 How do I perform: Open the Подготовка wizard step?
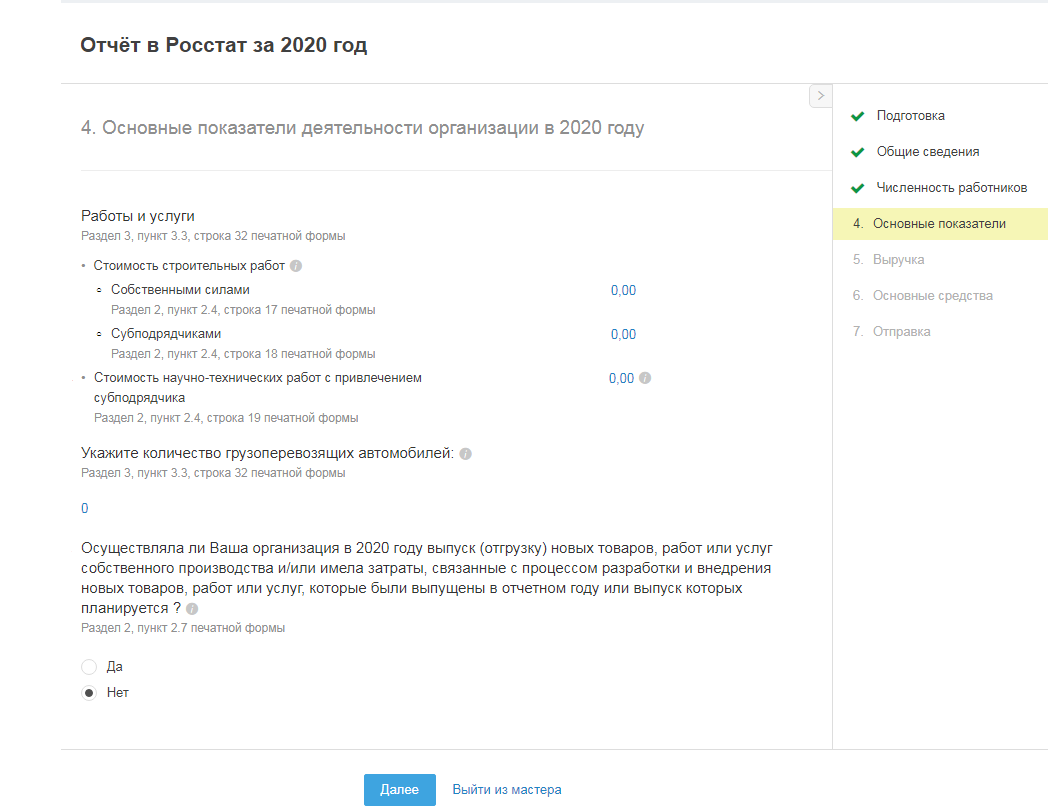910,116
